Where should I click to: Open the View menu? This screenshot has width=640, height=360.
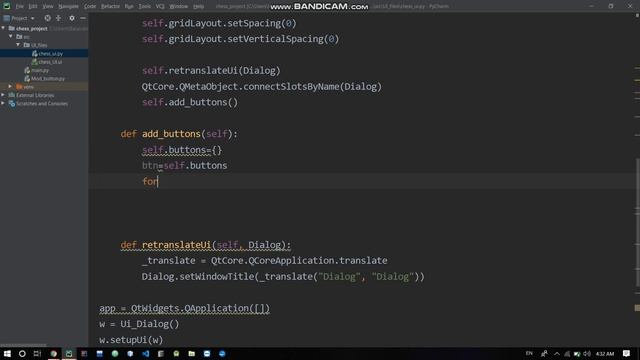tap(48, 7)
